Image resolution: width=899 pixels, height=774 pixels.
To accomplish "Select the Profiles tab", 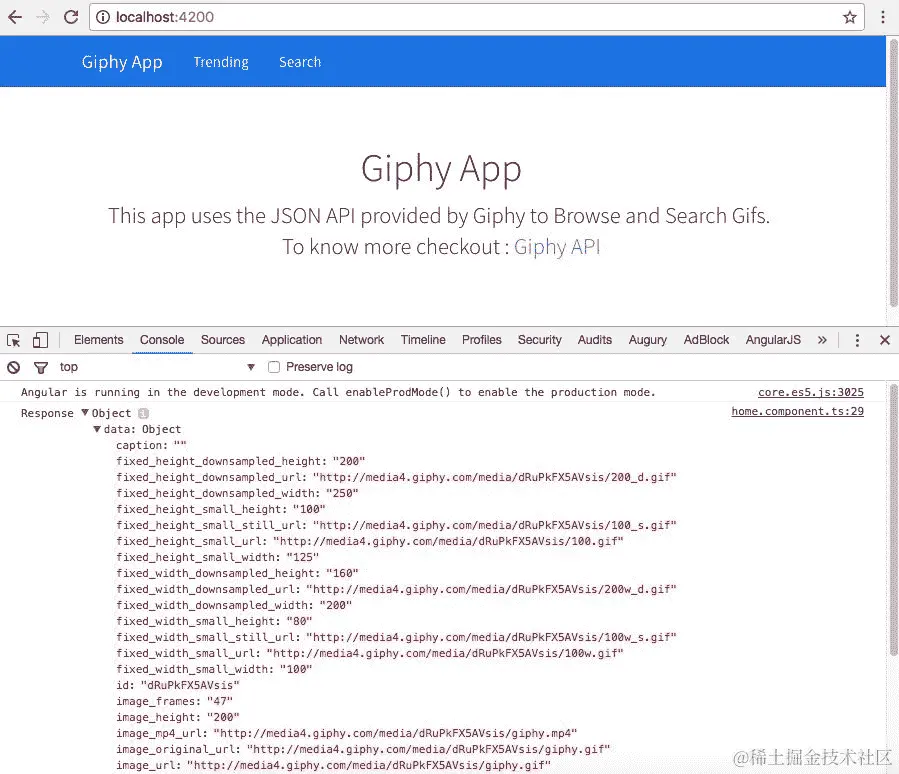I will point(482,340).
